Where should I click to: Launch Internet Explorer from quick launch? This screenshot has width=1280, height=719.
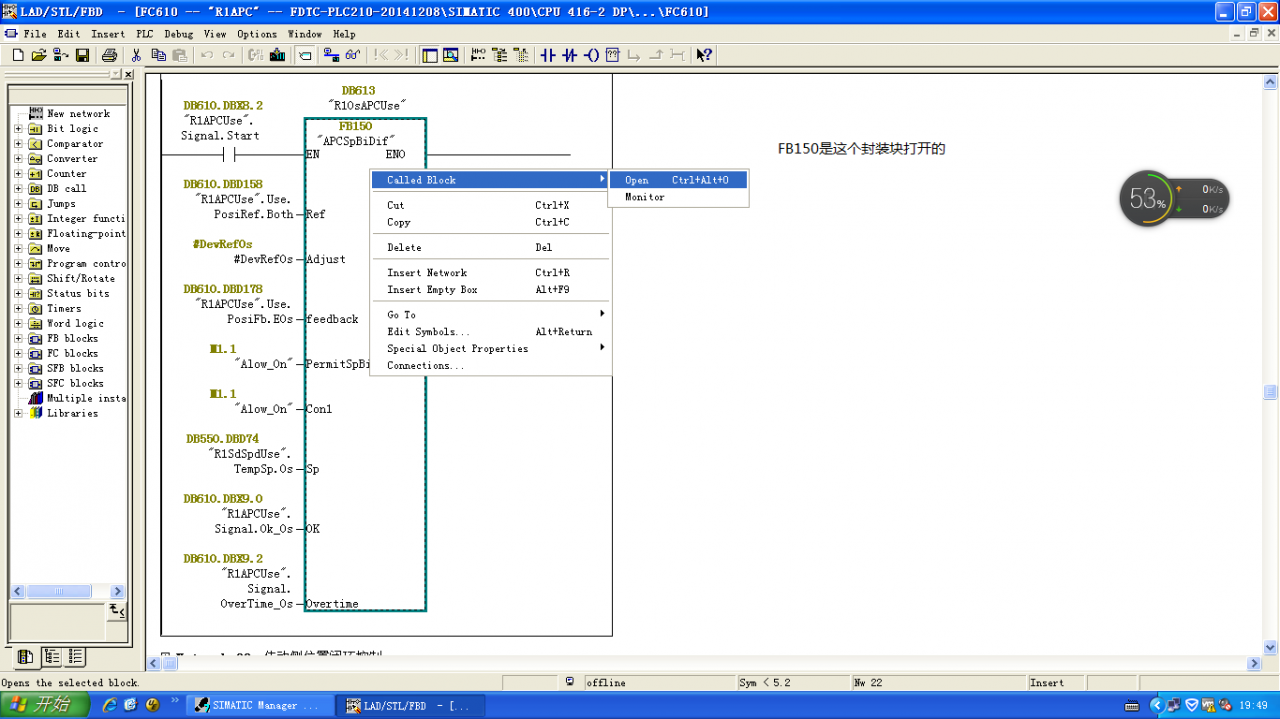coord(110,705)
